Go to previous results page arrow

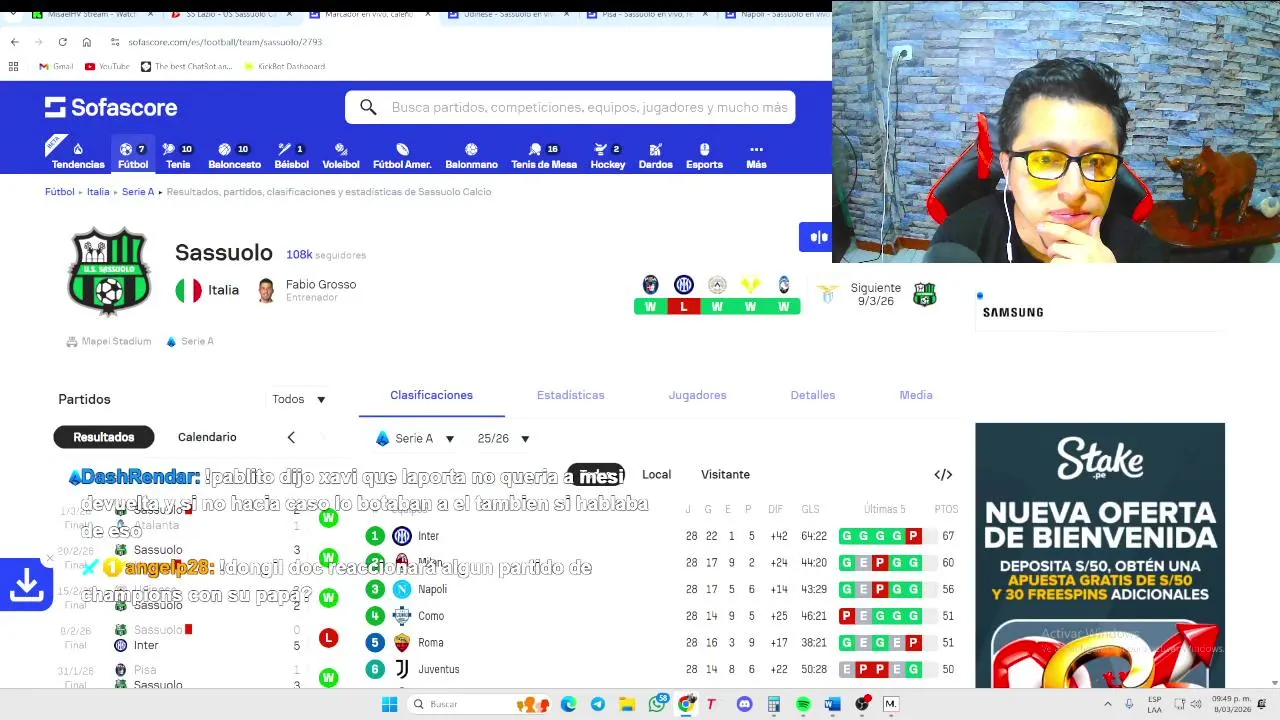(291, 437)
